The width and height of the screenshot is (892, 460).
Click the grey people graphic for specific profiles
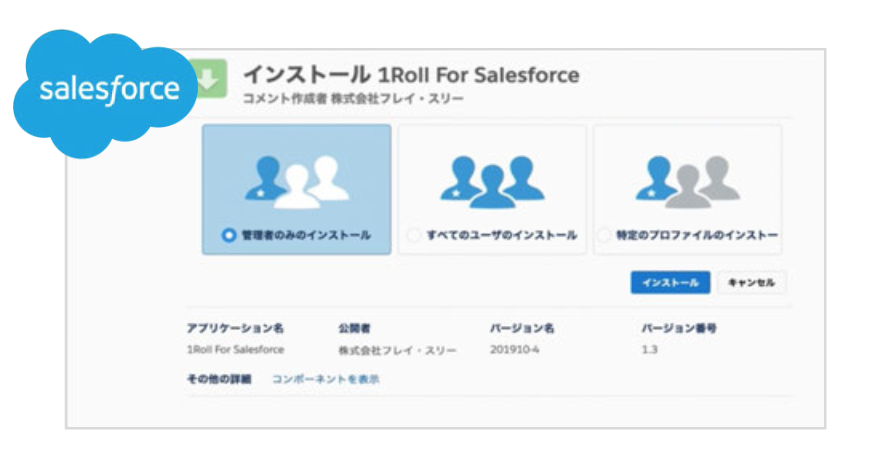coord(688,179)
